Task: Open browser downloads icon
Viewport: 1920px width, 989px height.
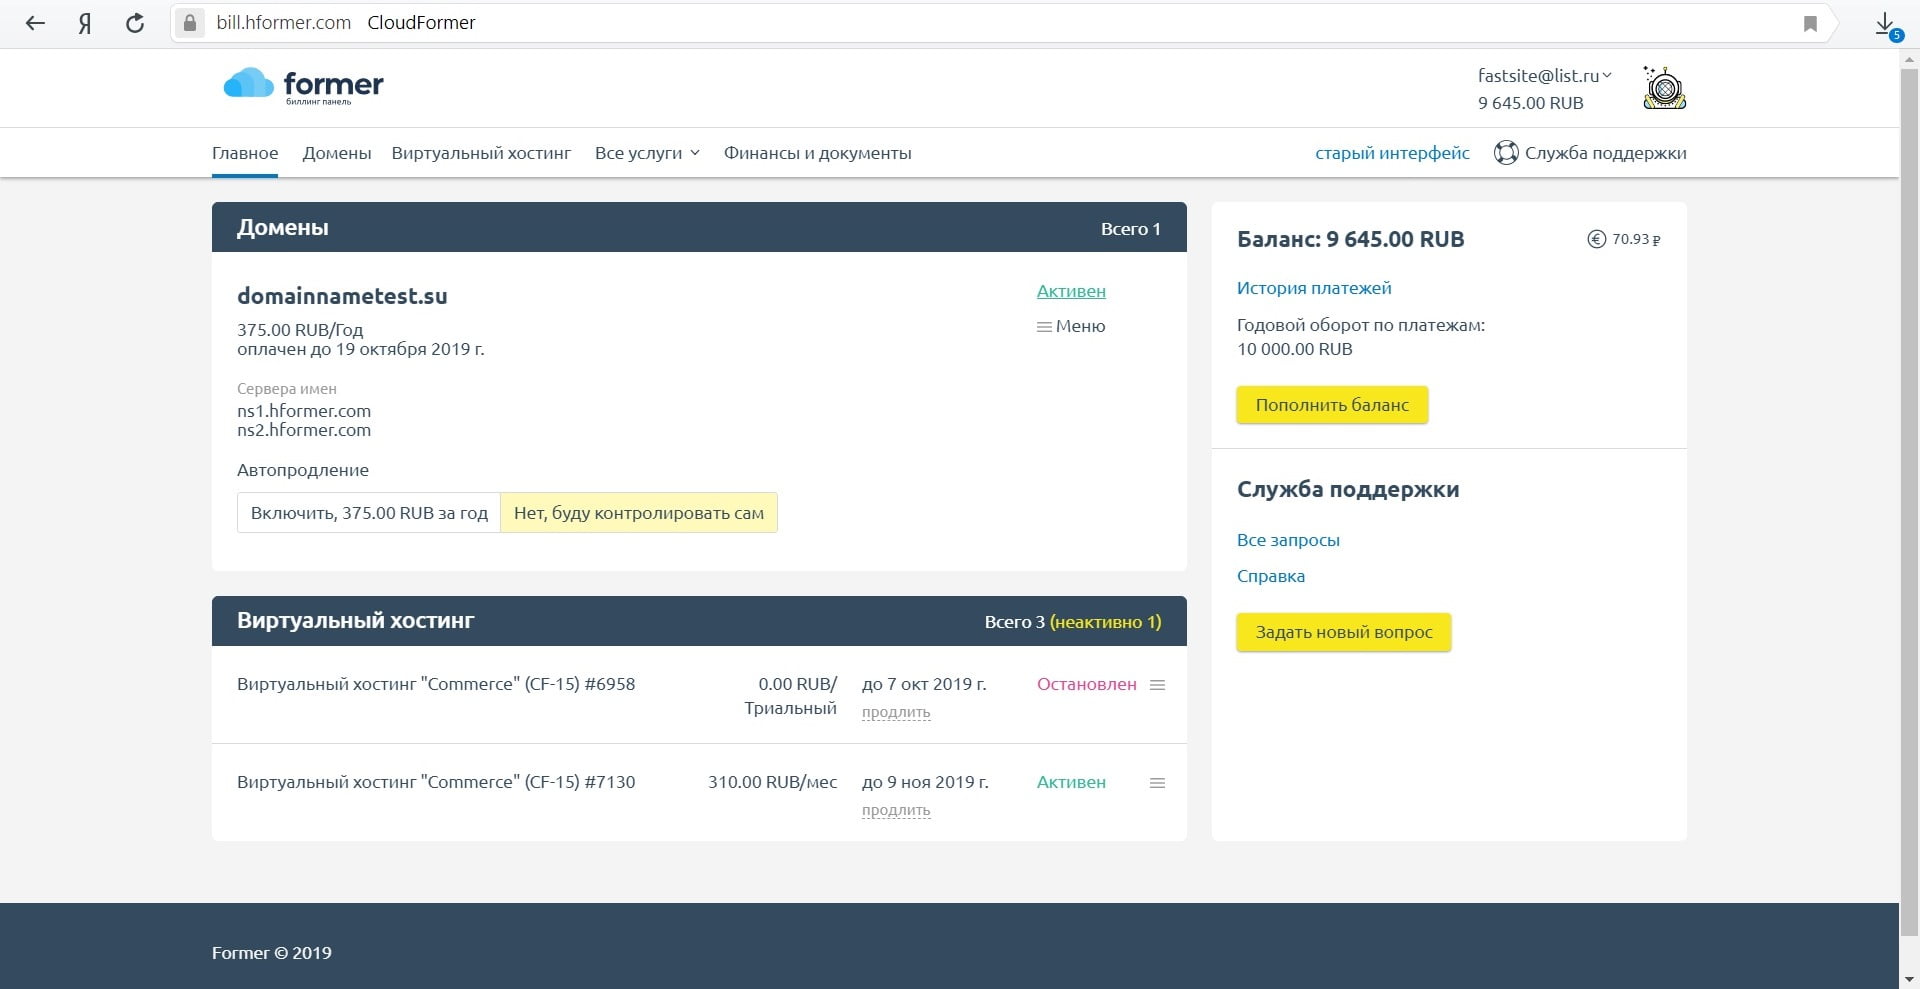Action: pyautogui.click(x=1885, y=24)
